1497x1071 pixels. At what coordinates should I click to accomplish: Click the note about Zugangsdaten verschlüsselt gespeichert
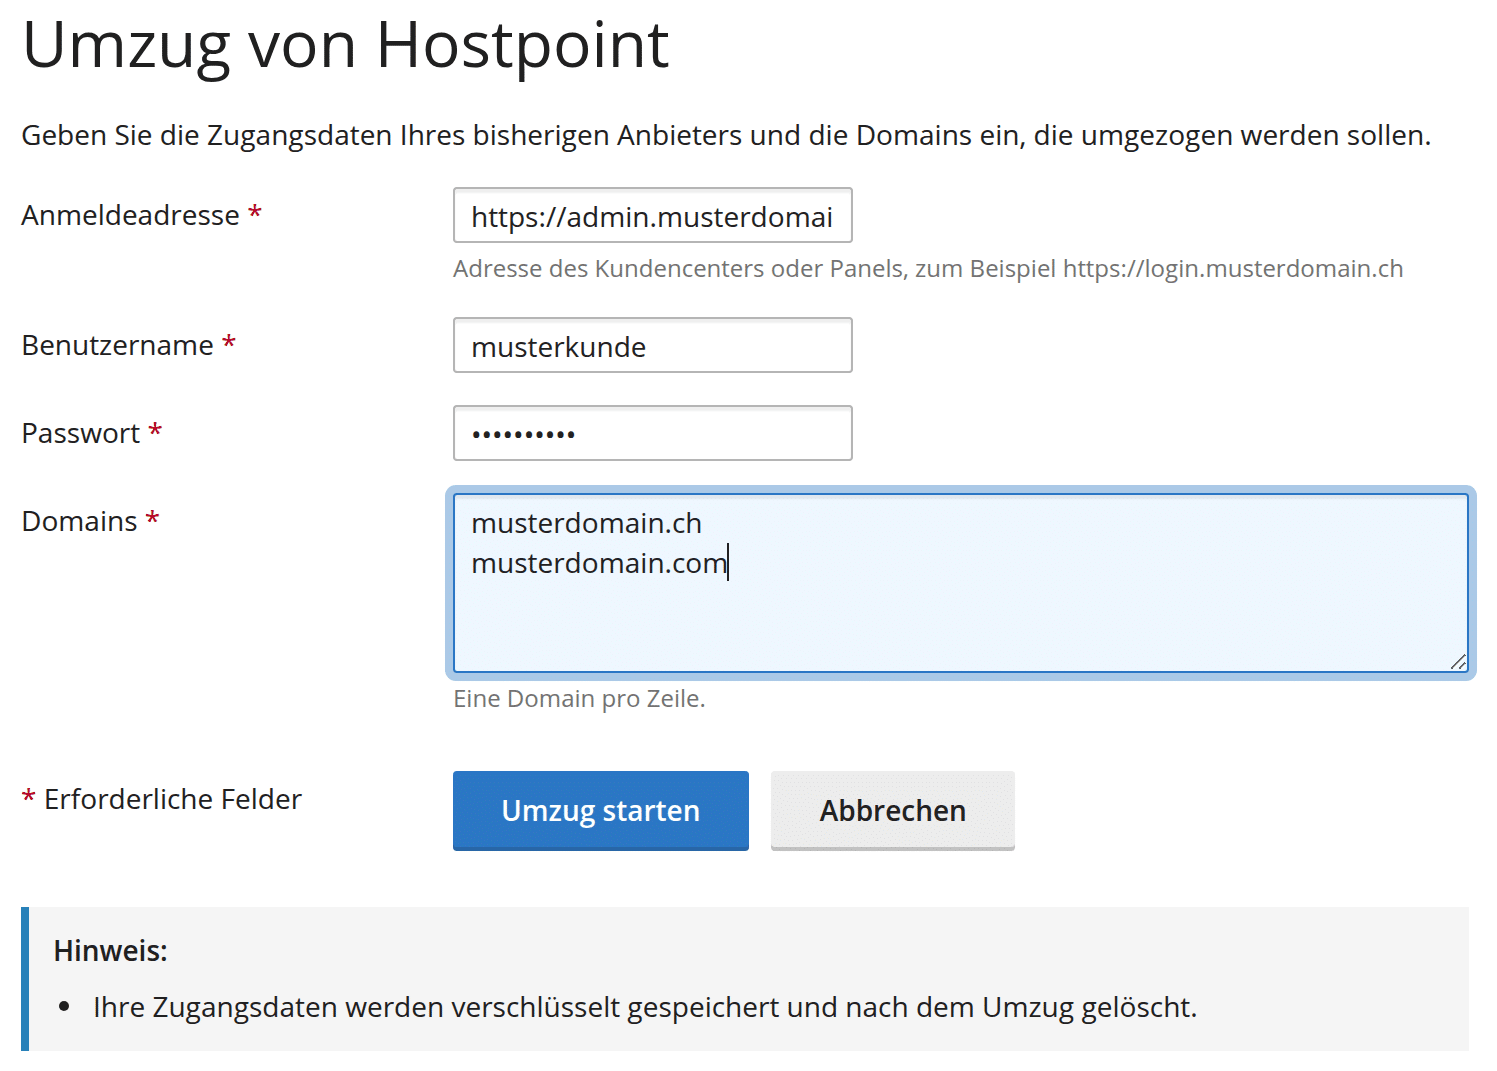645,1007
